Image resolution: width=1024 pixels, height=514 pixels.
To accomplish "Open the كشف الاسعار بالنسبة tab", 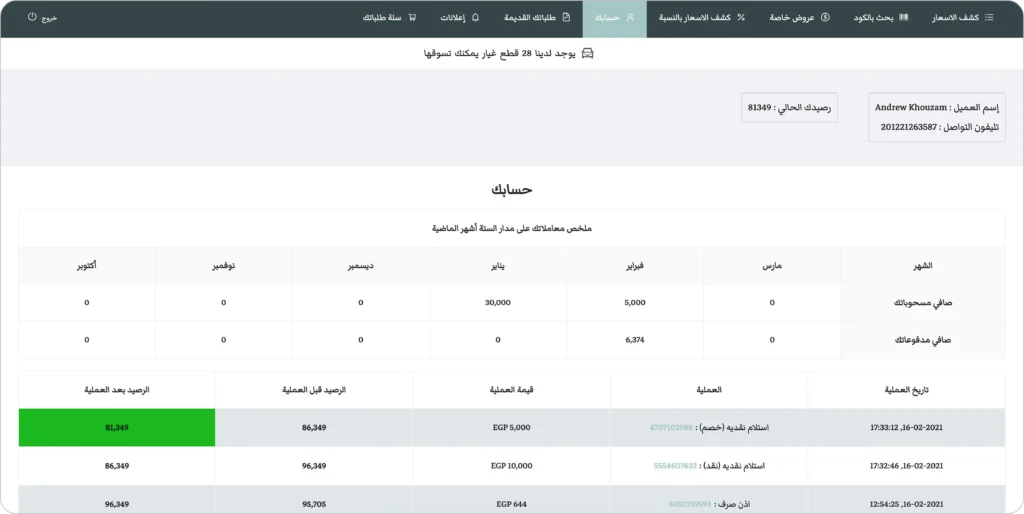I will (x=699, y=18).
